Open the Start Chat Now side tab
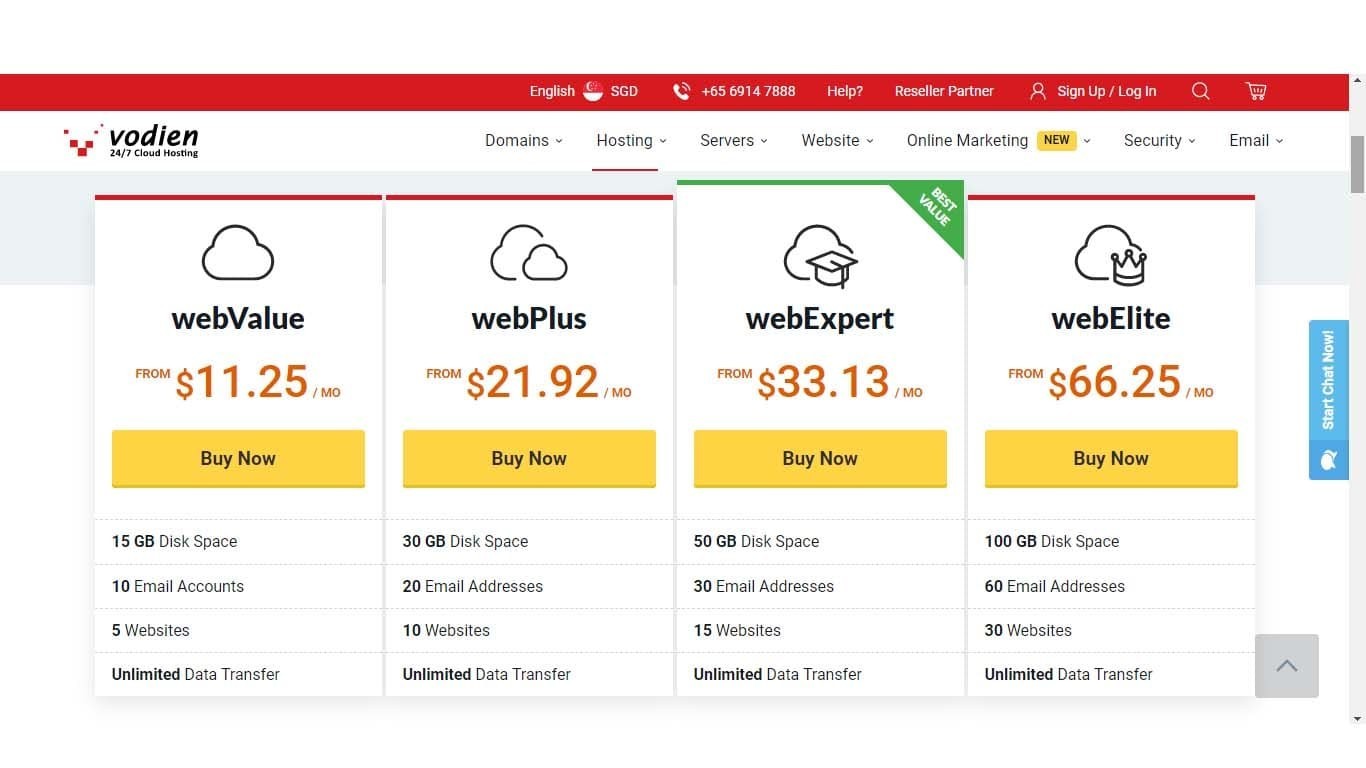 click(x=1329, y=400)
